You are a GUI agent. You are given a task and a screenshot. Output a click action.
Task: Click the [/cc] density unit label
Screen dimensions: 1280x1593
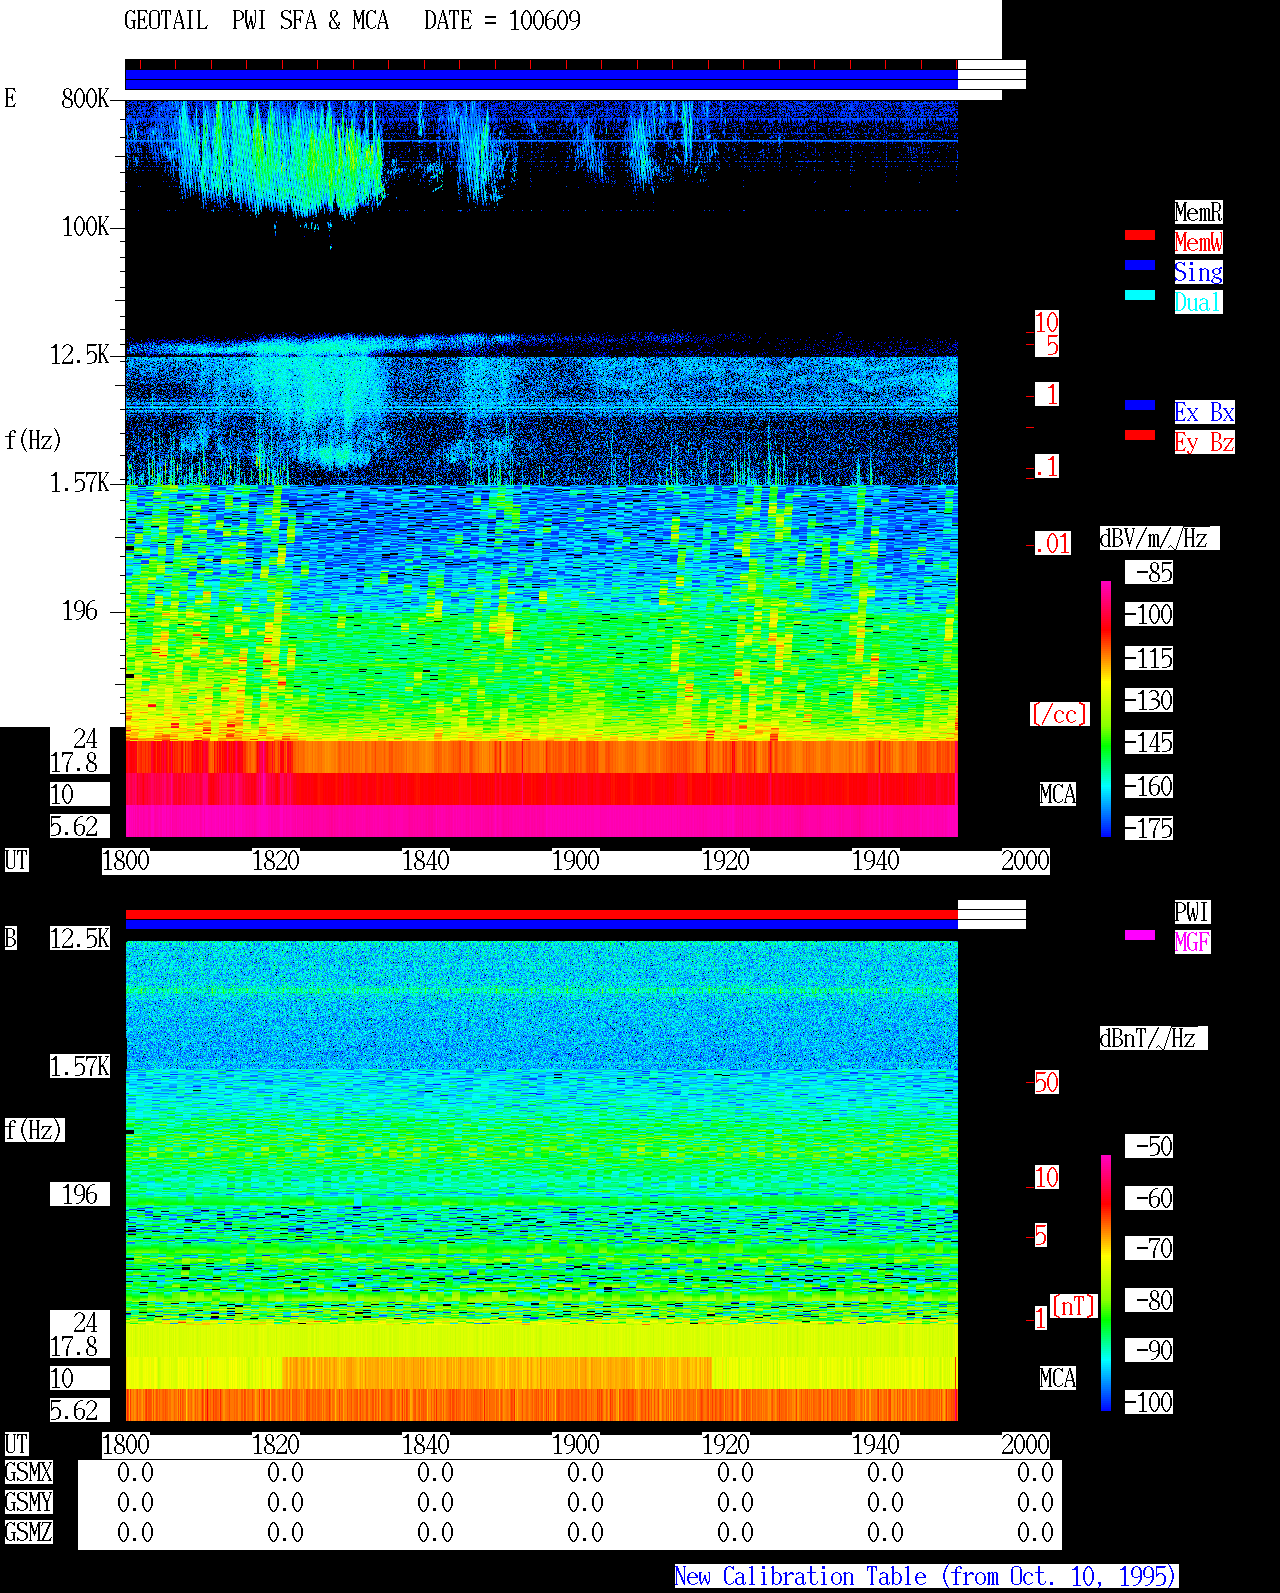[x=1059, y=714]
